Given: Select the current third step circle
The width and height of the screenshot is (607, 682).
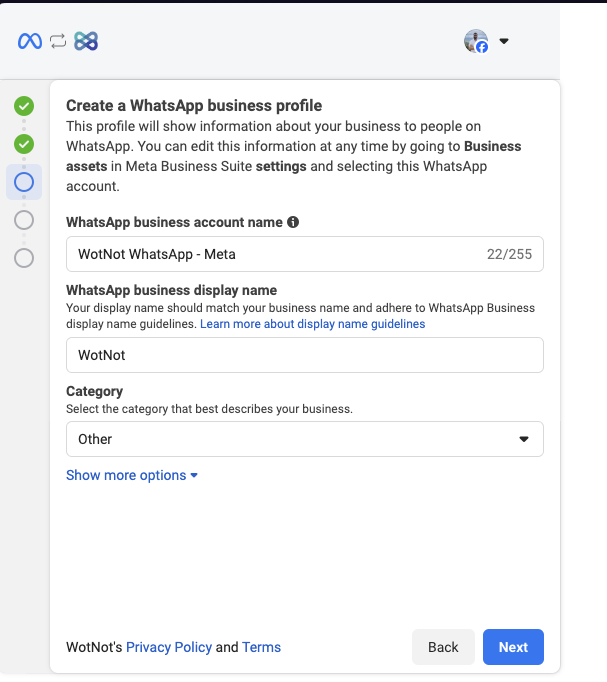Looking at the screenshot, I should (x=24, y=182).
